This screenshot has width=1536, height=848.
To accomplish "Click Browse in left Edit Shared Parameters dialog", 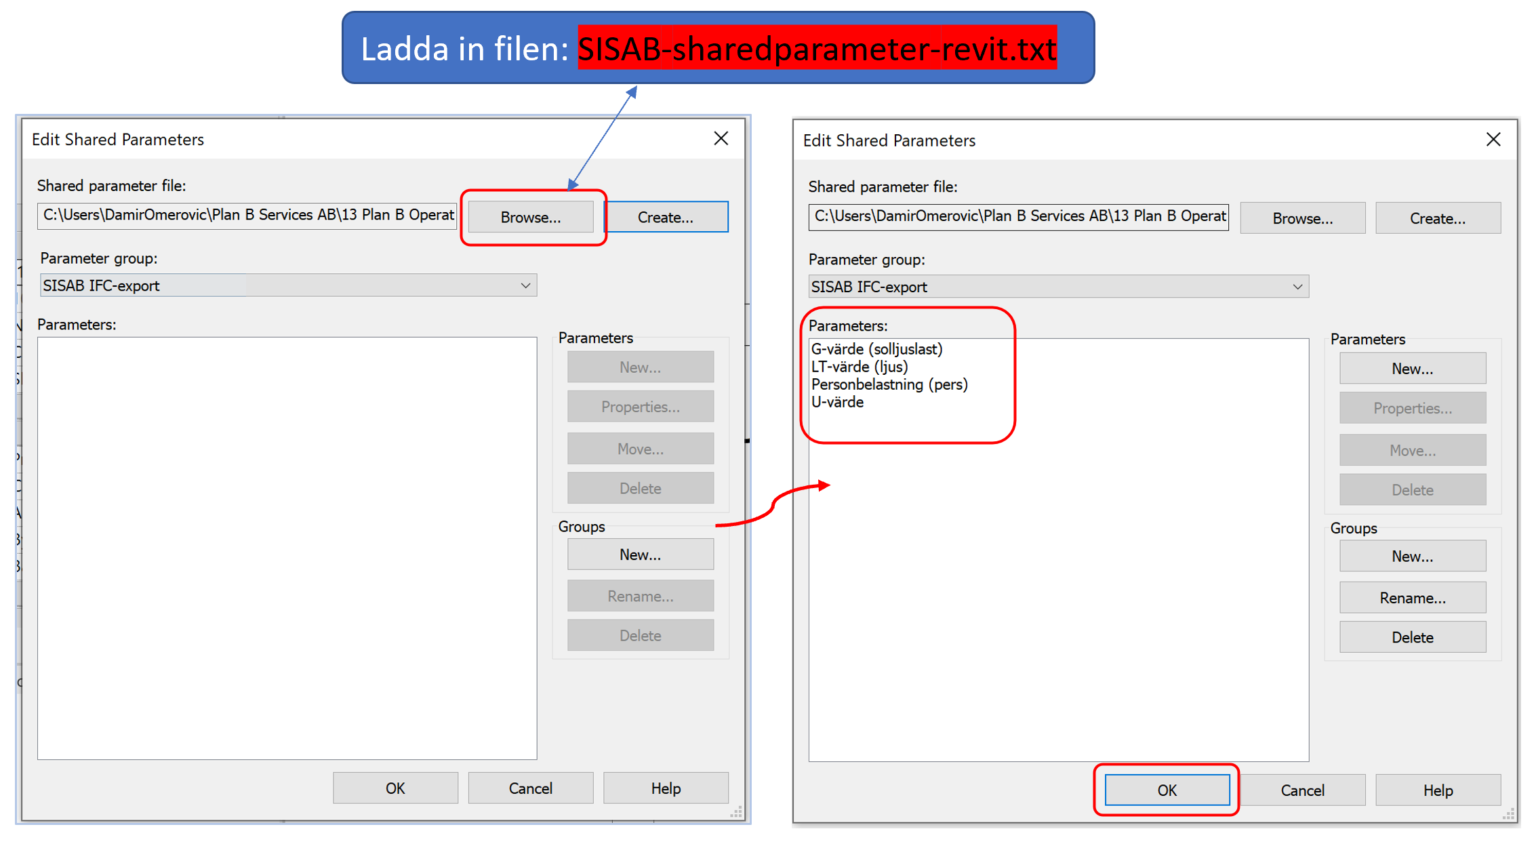I will pyautogui.click(x=530, y=217).
